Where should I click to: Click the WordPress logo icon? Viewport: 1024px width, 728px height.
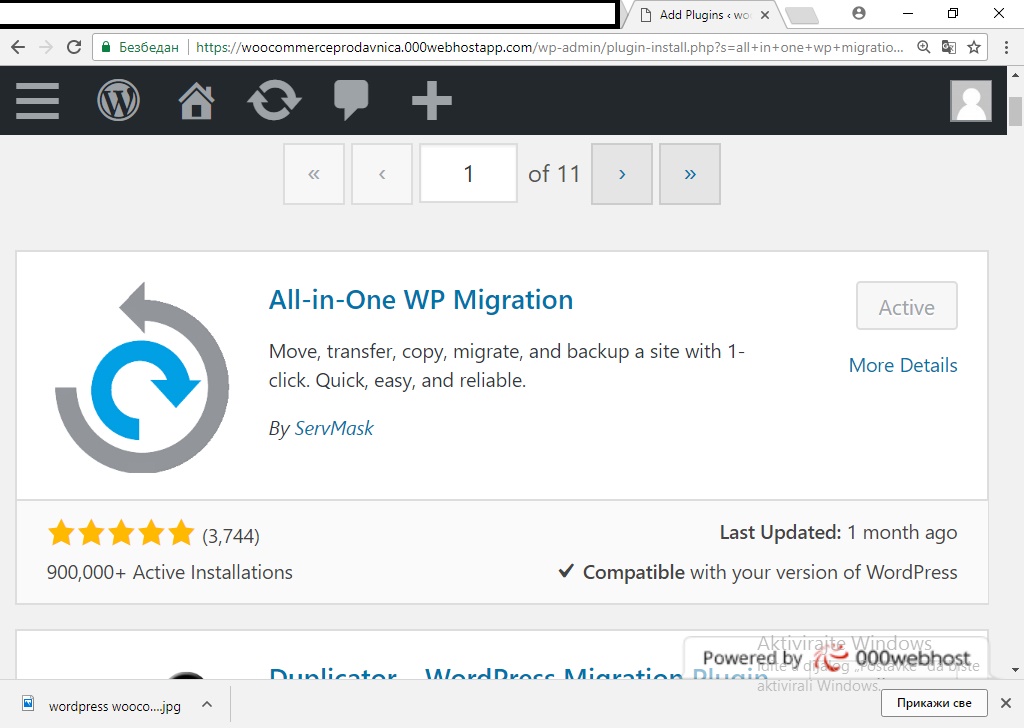pos(118,101)
